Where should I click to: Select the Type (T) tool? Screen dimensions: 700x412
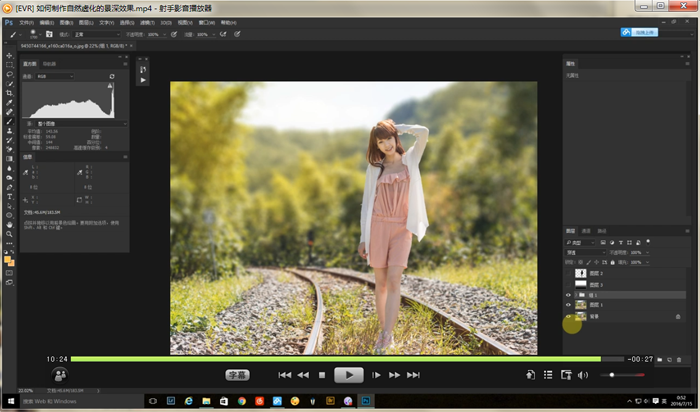pyautogui.click(x=9, y=197)
